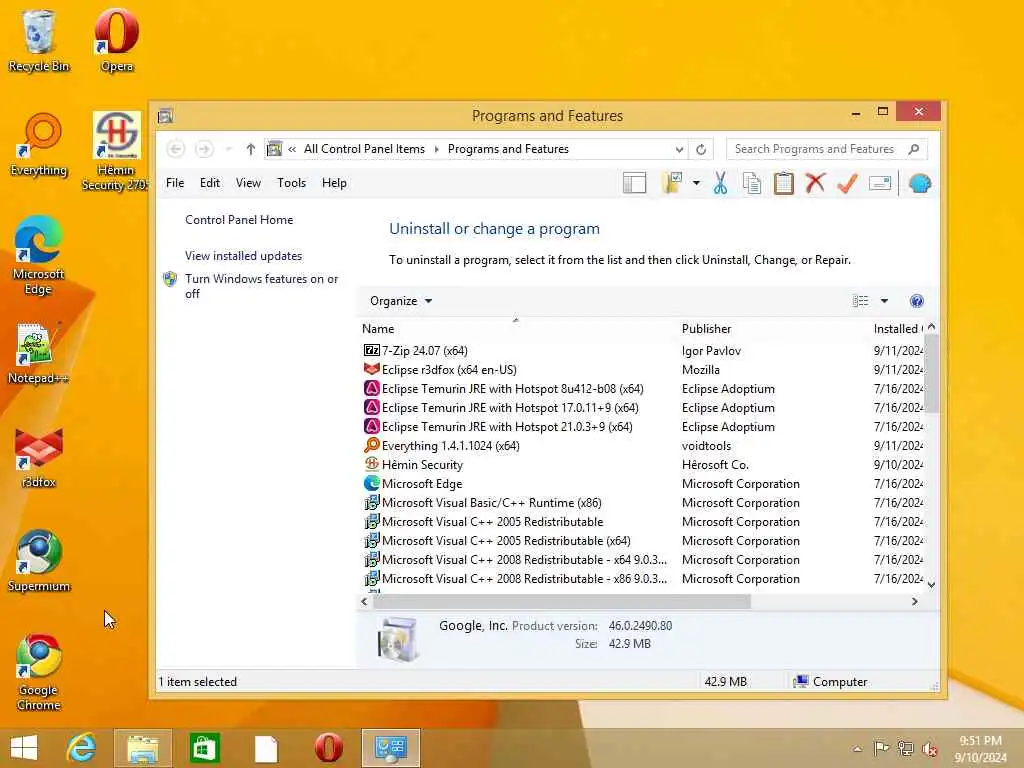Open Notepad++ desktop shortcut
Viewport: 1024px width, 768px height.
tap(39, 353)
